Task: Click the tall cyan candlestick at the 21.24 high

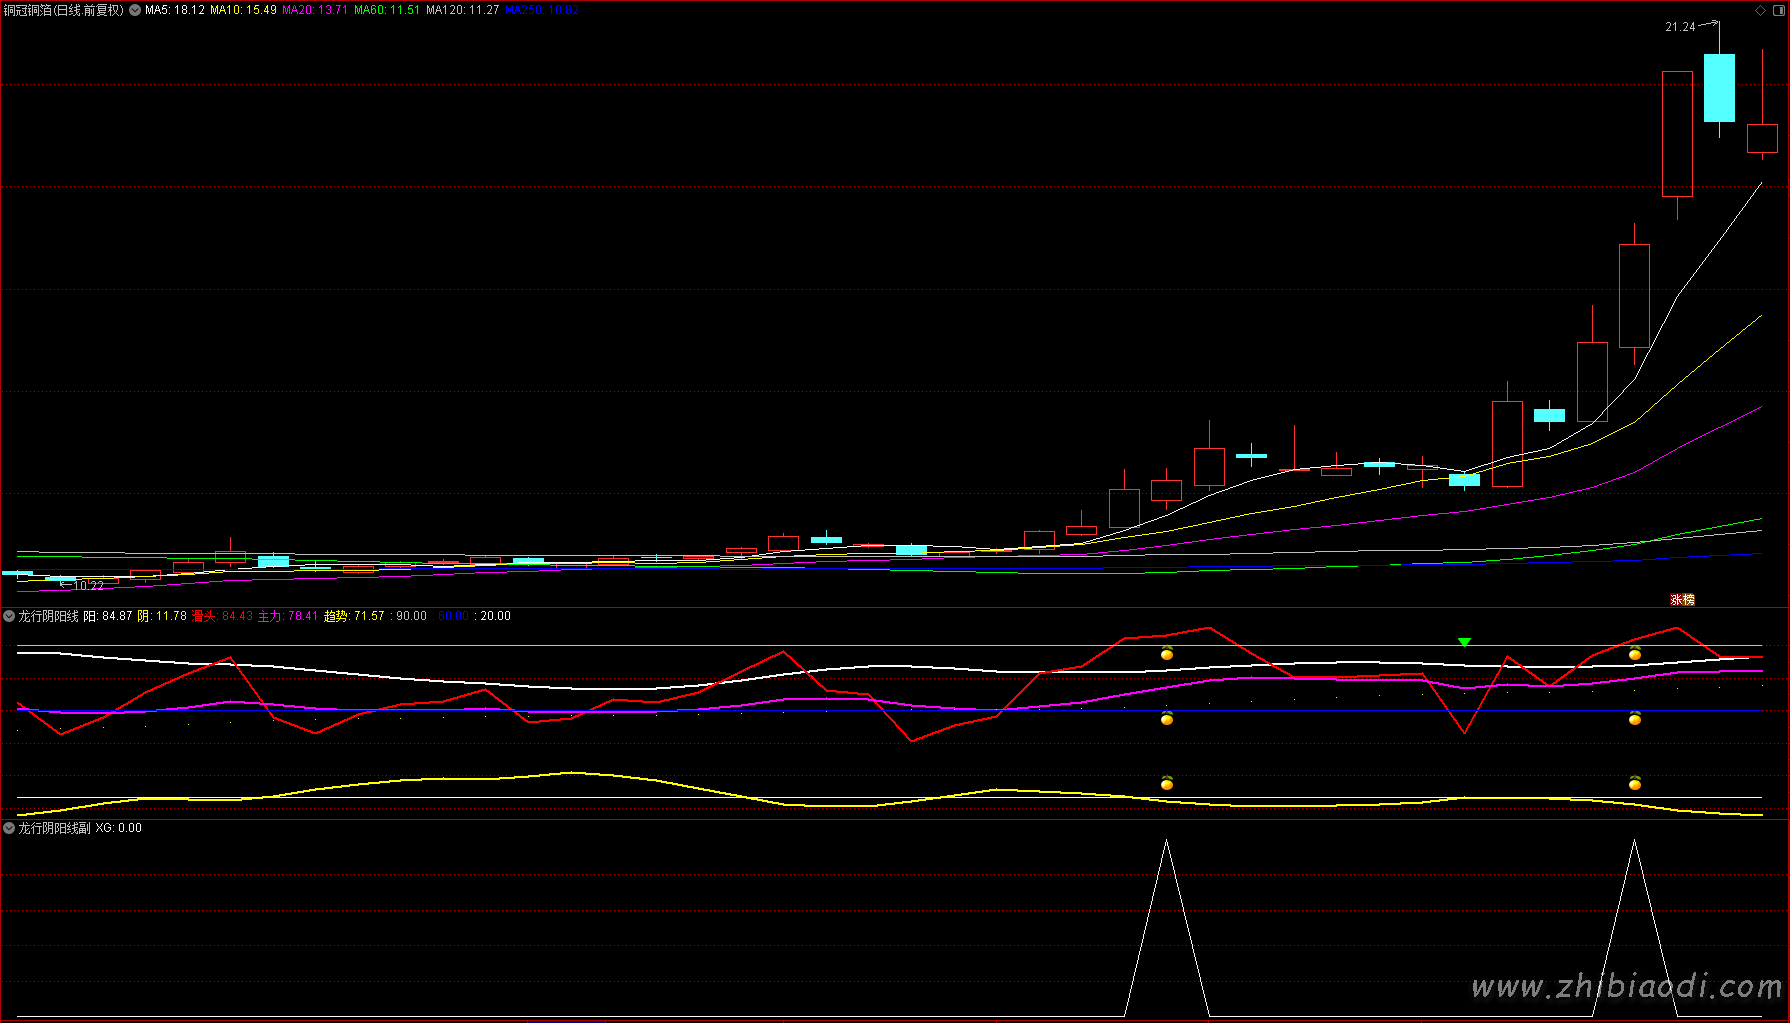Action: click(x=1719, y=88)
